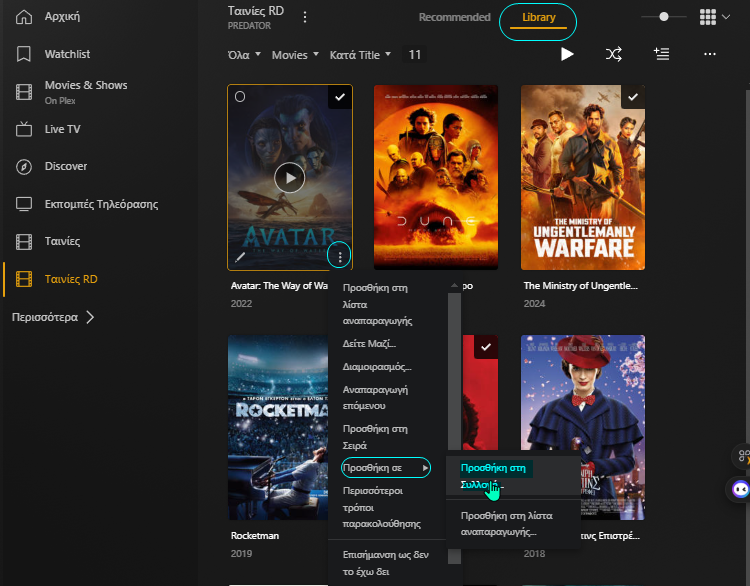Screen dimensions: 750x586
Task: Select Προσθήκη στη Συλλογή submenu item
Action: tap(513, 476)
